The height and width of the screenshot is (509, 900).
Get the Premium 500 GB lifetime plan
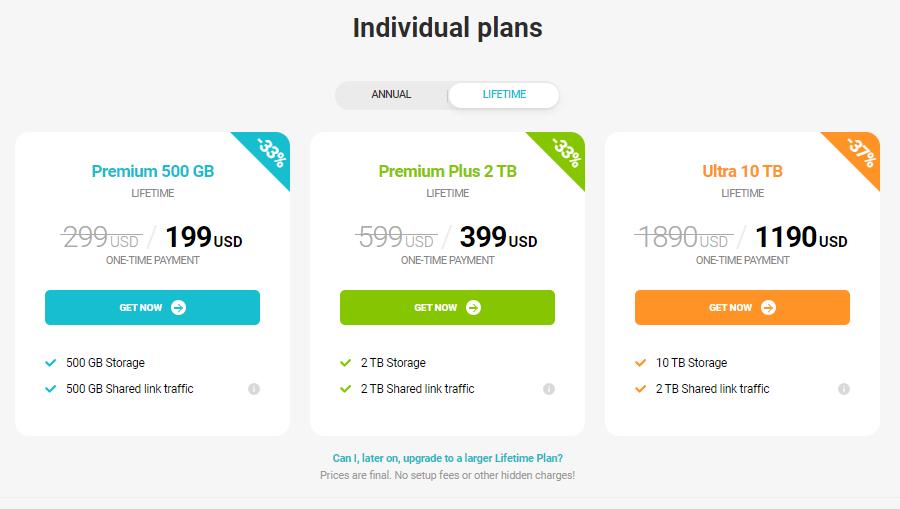tap(152, 308)
